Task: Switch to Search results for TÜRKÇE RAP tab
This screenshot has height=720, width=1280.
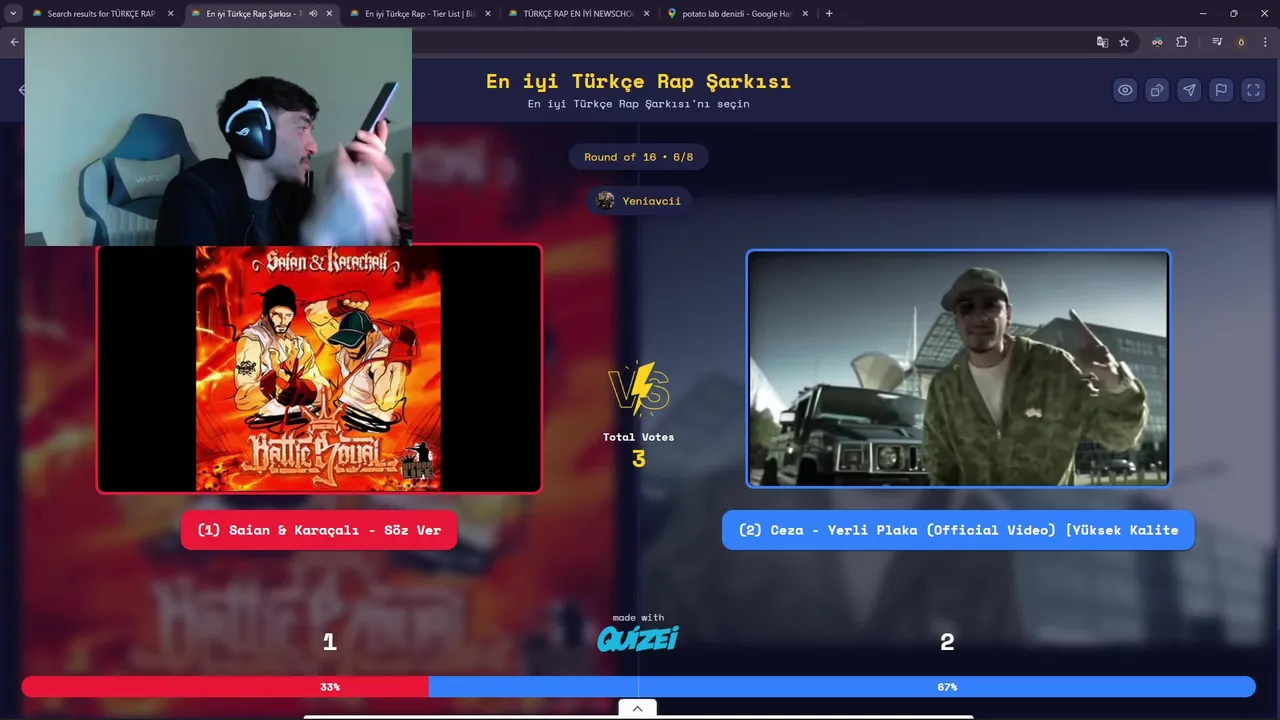Action: [101, 14]
